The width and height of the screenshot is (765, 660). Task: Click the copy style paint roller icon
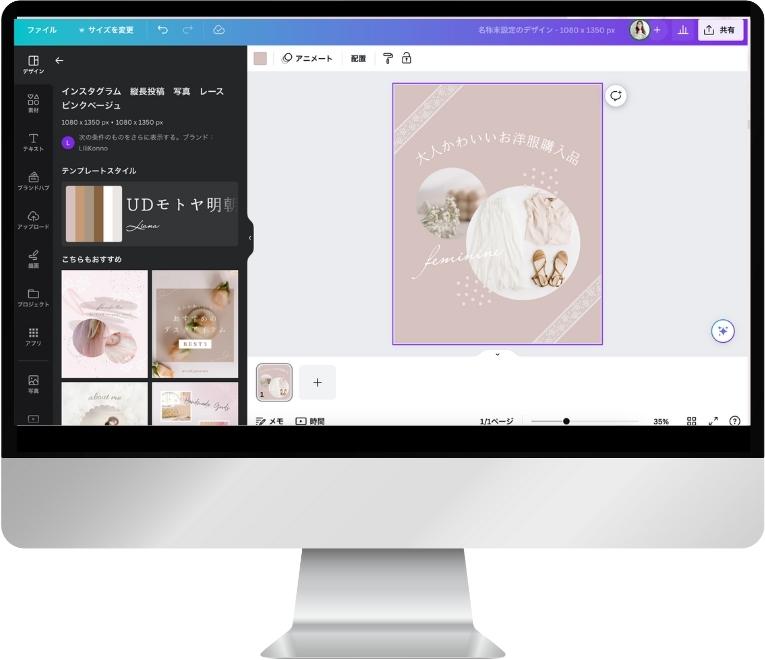click(x=388, y=59)
